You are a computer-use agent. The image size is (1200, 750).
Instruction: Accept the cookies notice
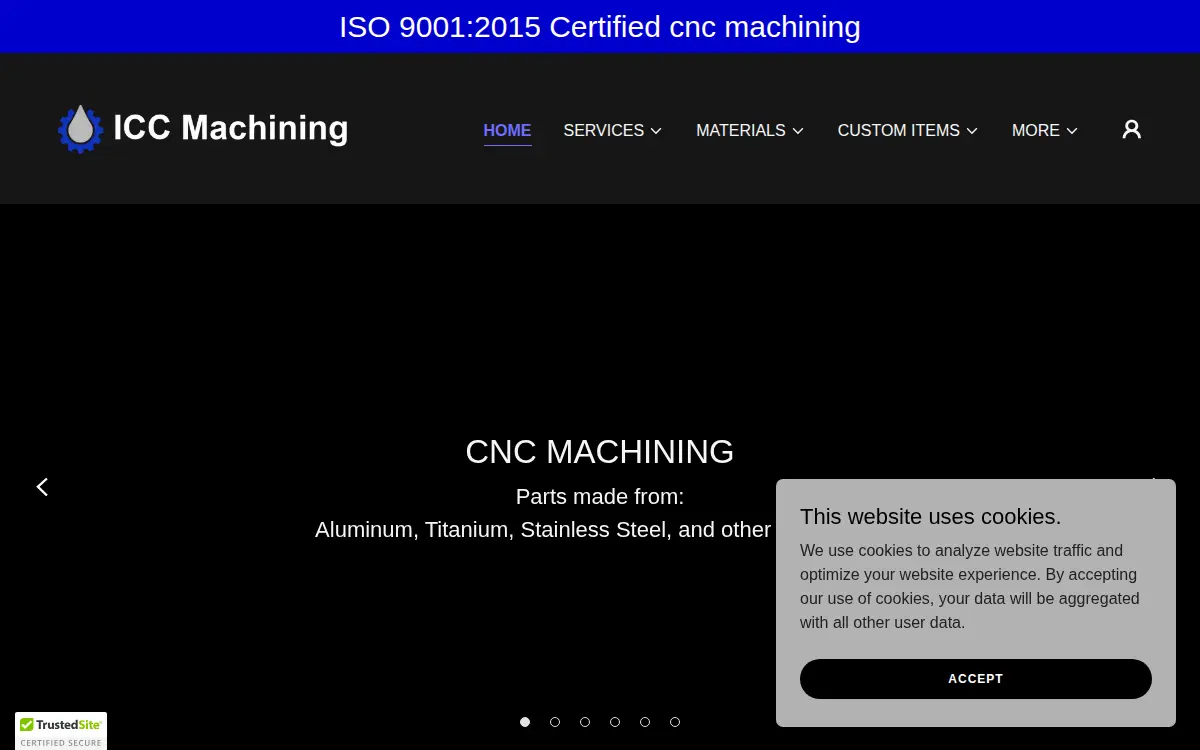tap(976, 679)
